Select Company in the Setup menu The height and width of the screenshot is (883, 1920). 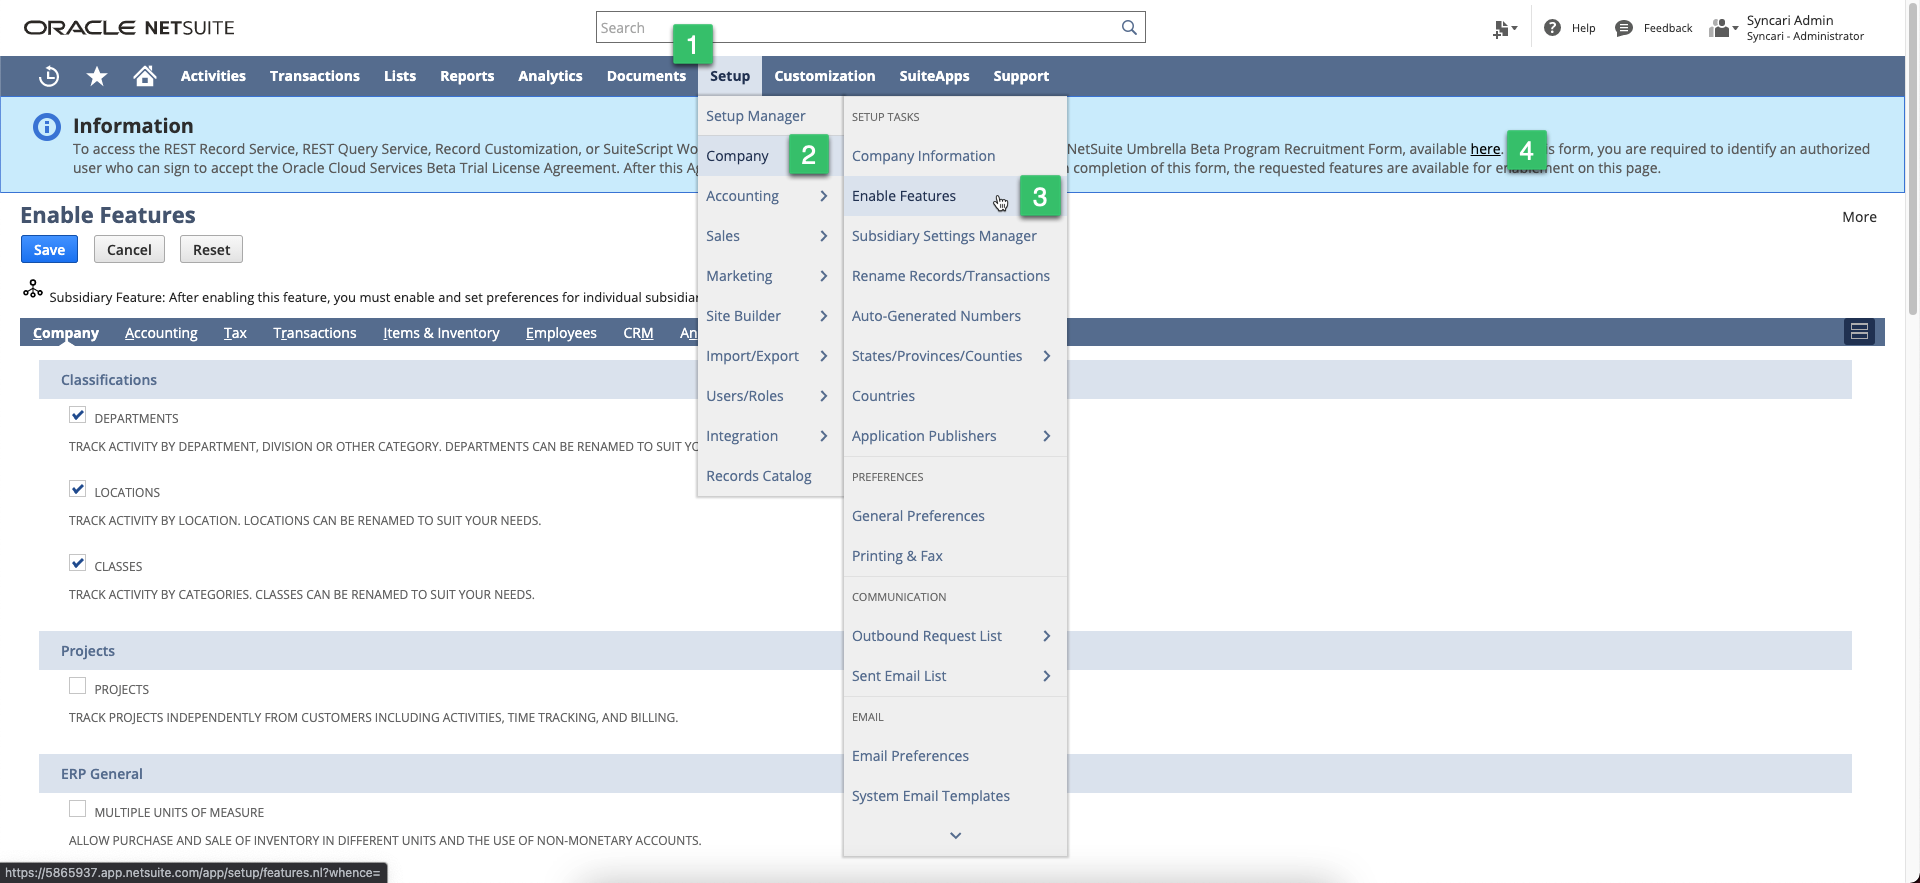tap(737, 156)
